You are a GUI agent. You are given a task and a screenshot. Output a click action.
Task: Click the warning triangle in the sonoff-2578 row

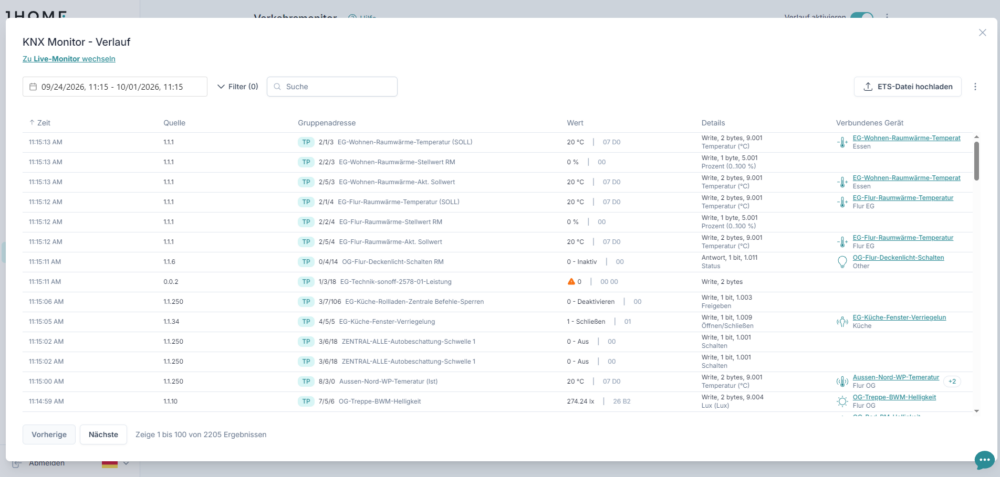pos(571,281)
